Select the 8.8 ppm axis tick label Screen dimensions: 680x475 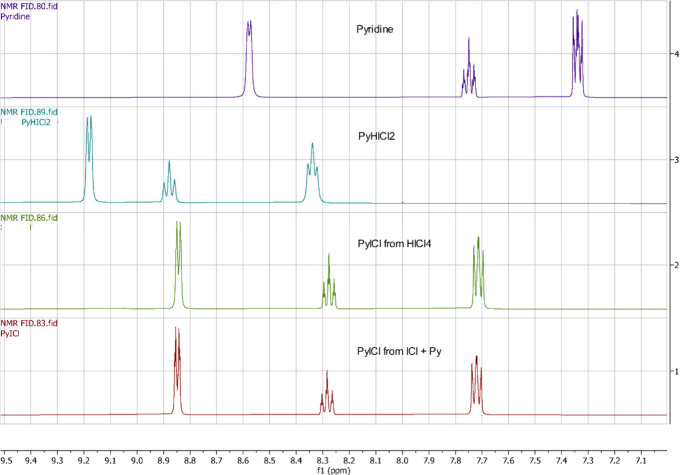point(190,460)
